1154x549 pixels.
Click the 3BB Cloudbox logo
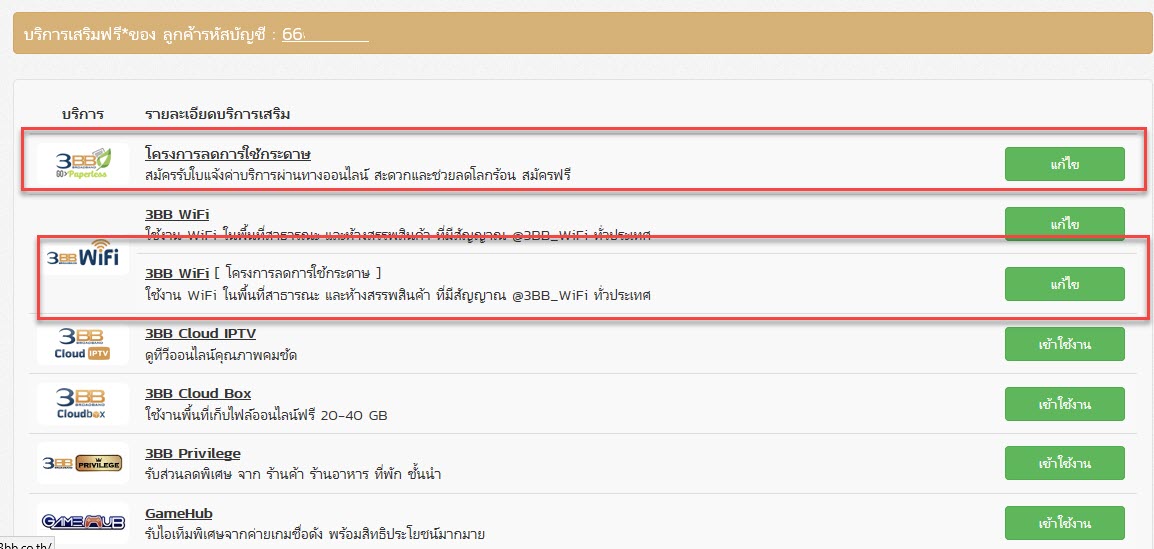[83, 404]
